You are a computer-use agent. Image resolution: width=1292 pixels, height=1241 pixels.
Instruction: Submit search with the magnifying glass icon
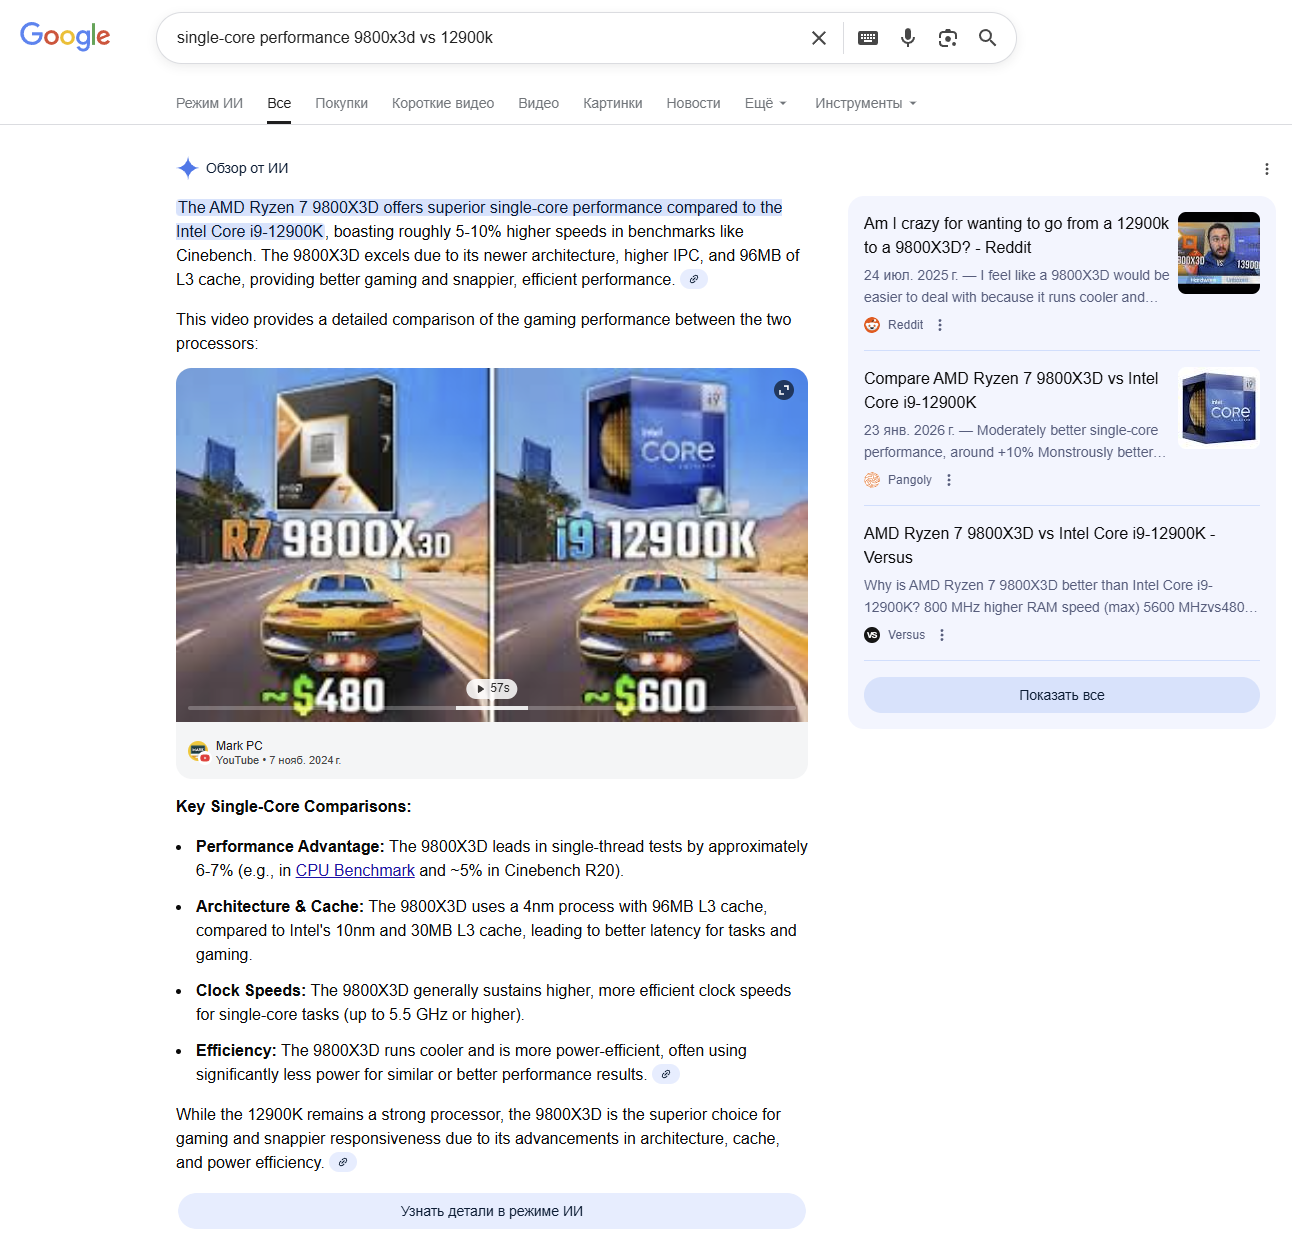[988, 38]
